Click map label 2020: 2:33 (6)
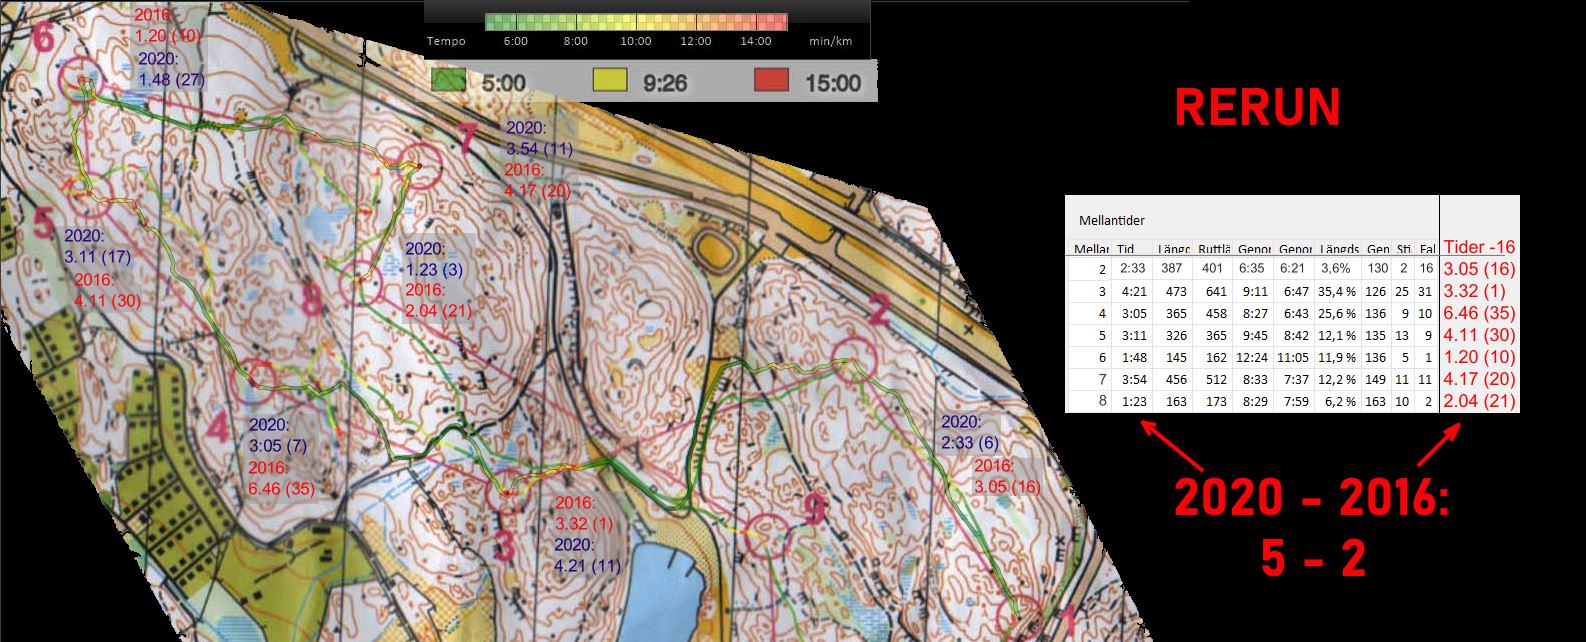This screenshot has height=642, width=1586. (970, 432)
